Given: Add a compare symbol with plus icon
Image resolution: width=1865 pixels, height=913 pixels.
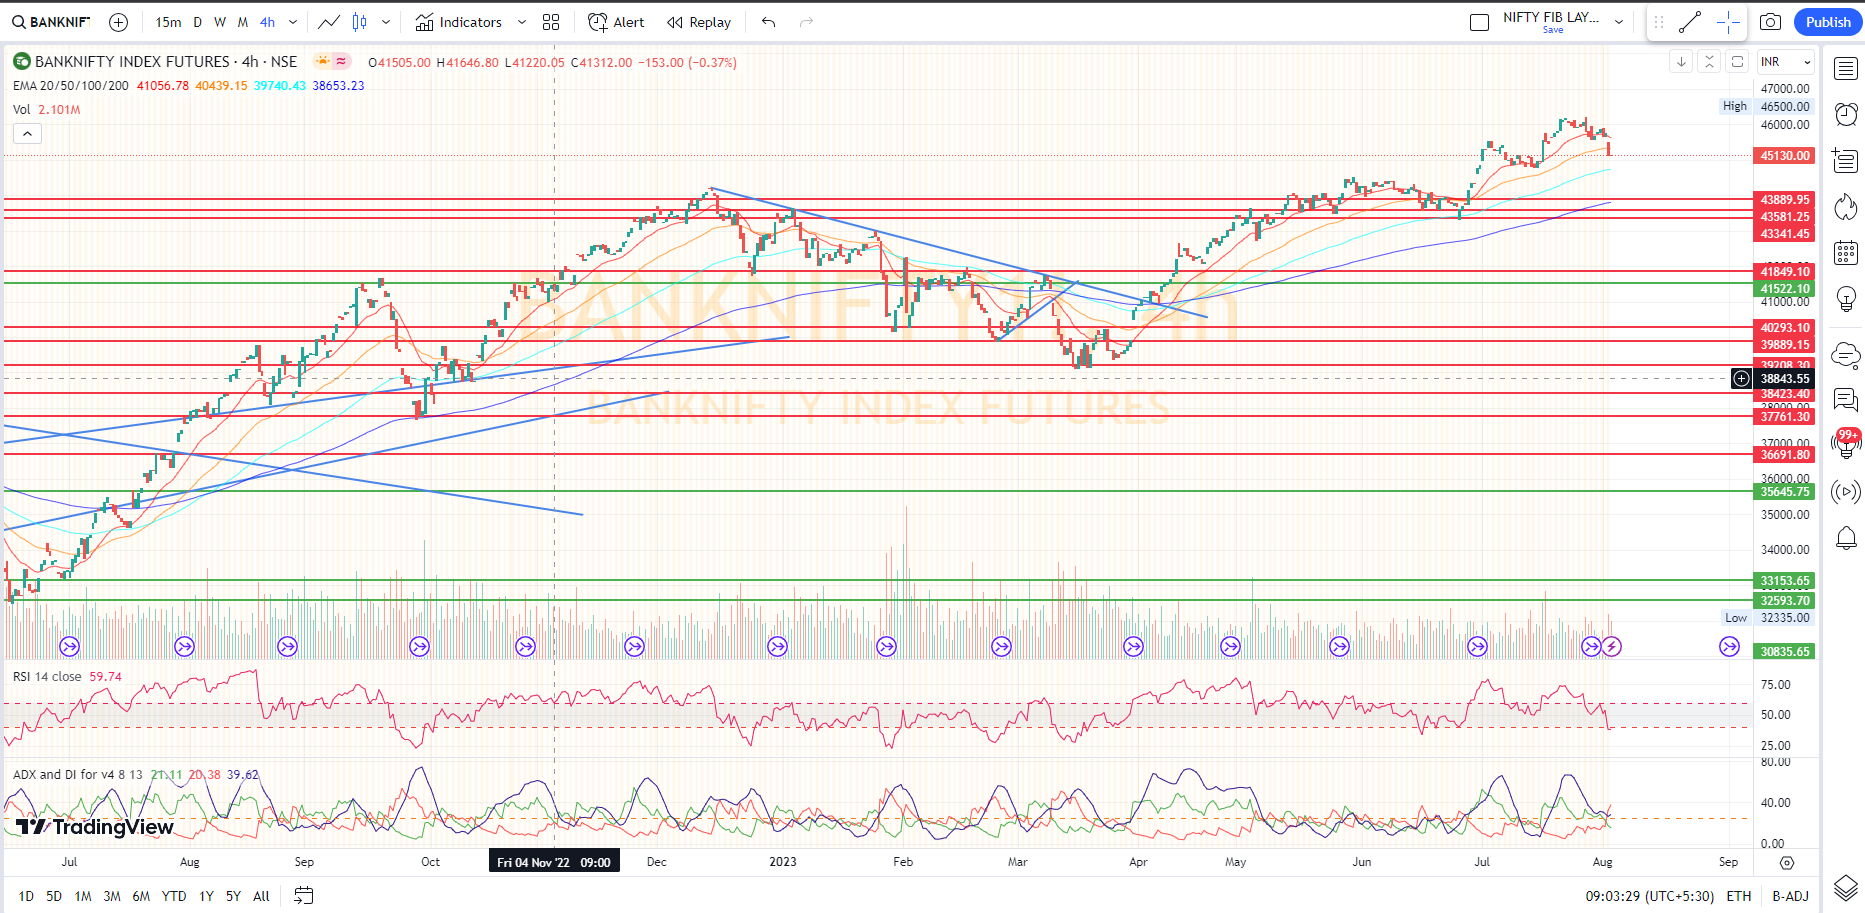Looking at the screenshot, I should tap(118, 22).
